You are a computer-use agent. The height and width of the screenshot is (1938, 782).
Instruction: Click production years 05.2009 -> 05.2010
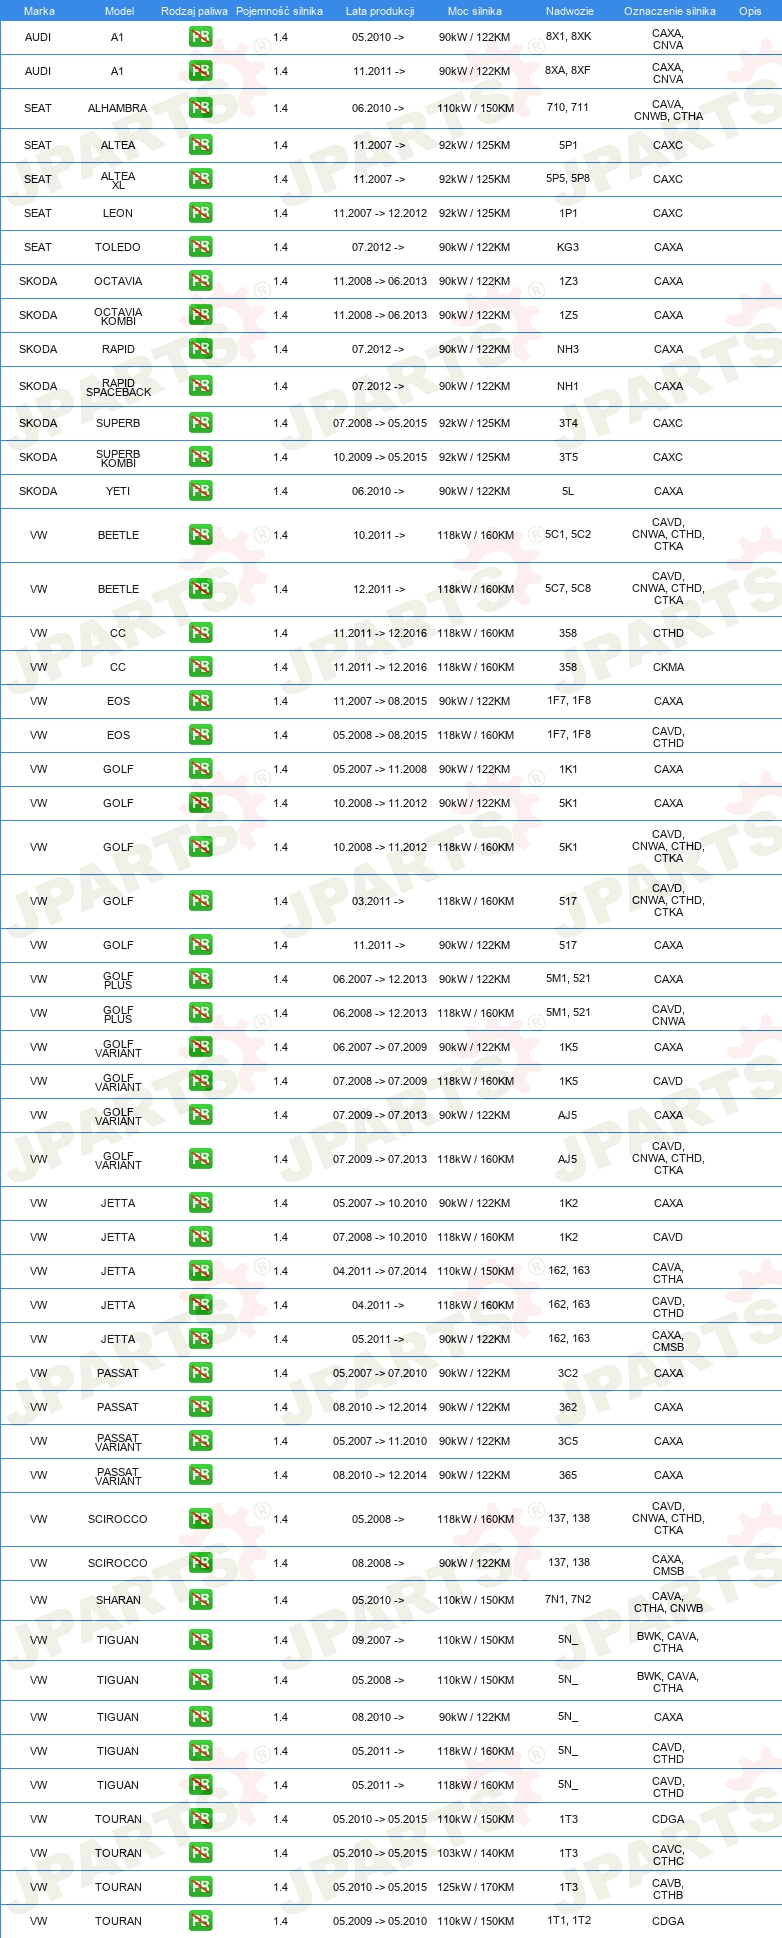click(x=380, y=1921)
